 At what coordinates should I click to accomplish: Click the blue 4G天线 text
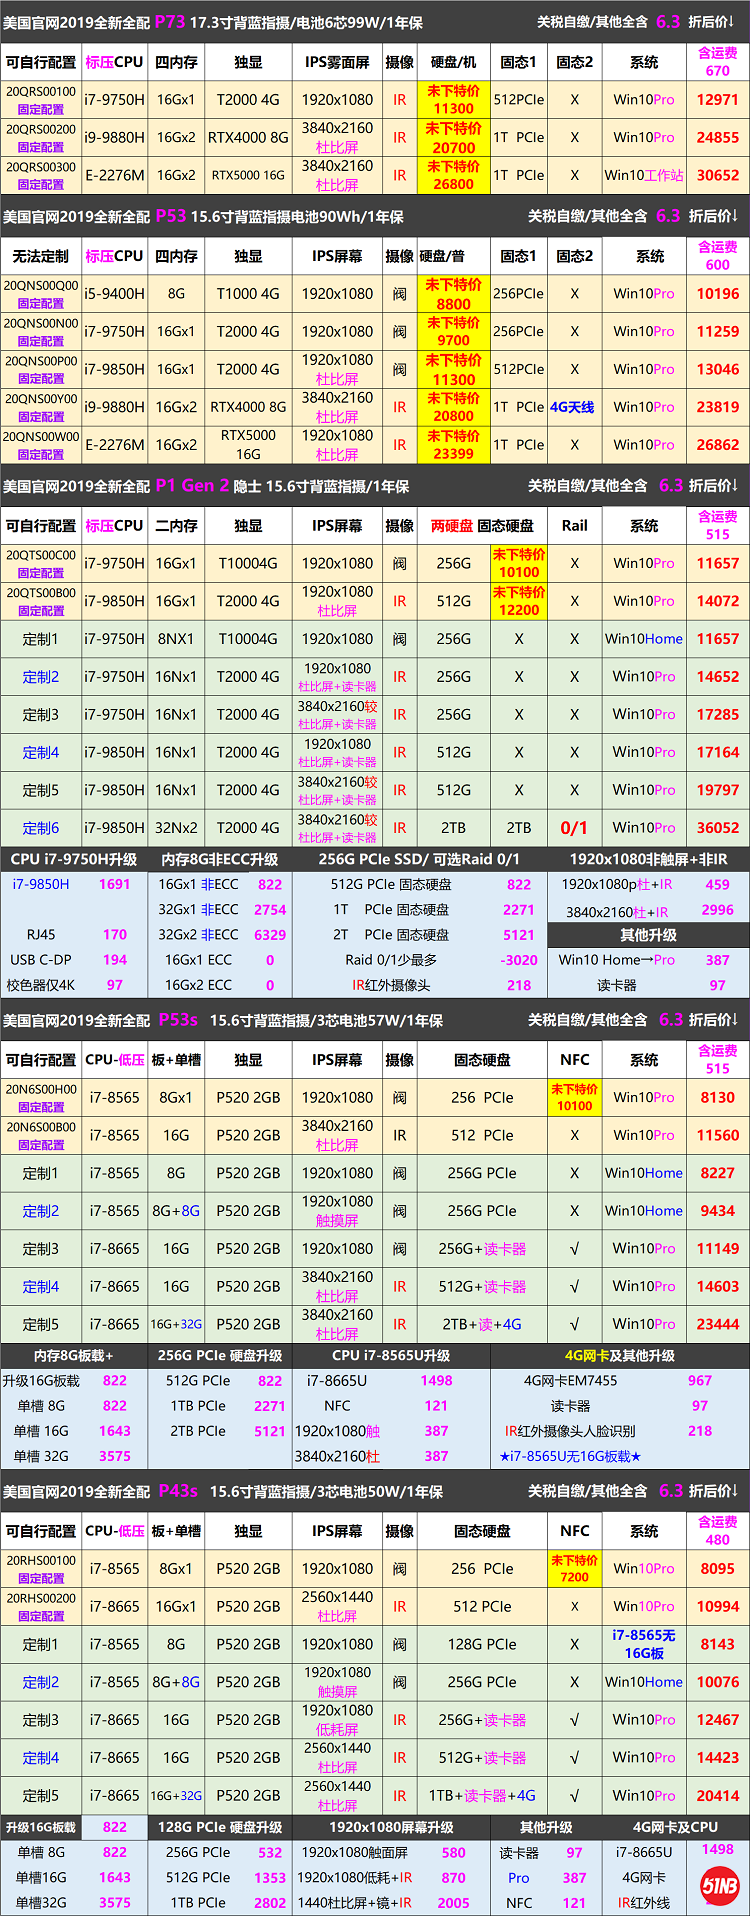572,407
